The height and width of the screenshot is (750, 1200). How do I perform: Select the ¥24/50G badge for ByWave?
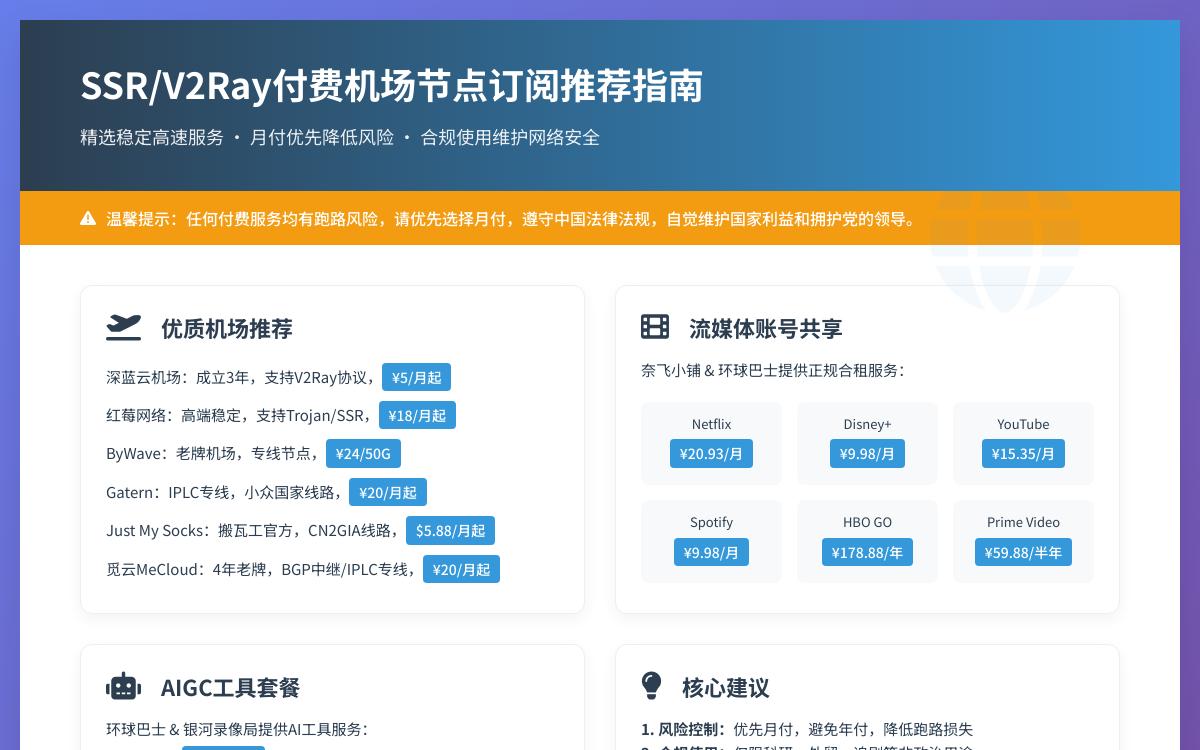[x=363, y=453]
